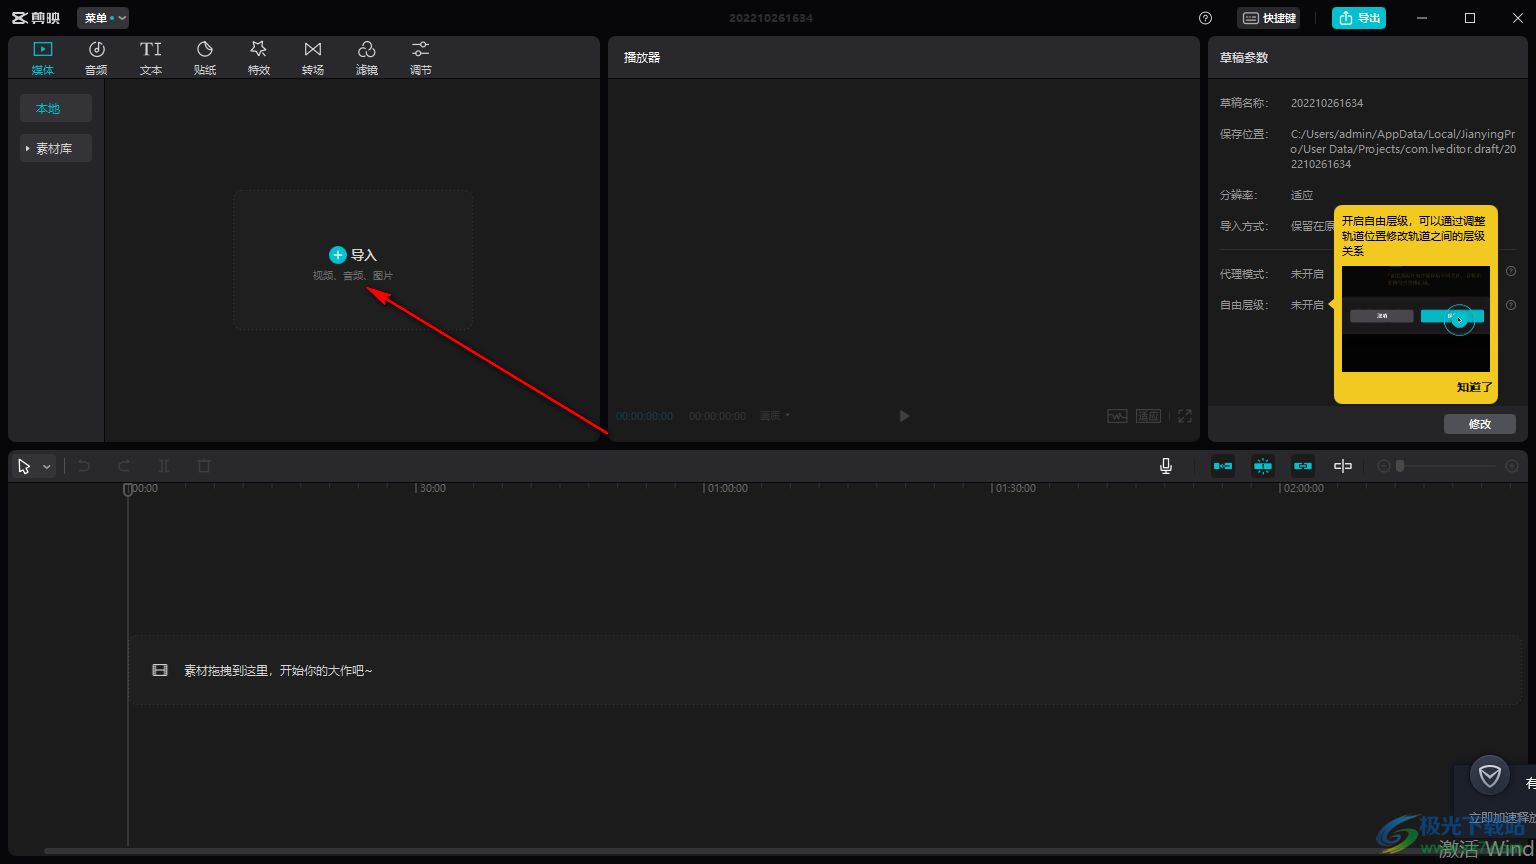Viewport: 1536px width, 864px height.
Task: Click the current timecode in player
Action: click(645, 416)
